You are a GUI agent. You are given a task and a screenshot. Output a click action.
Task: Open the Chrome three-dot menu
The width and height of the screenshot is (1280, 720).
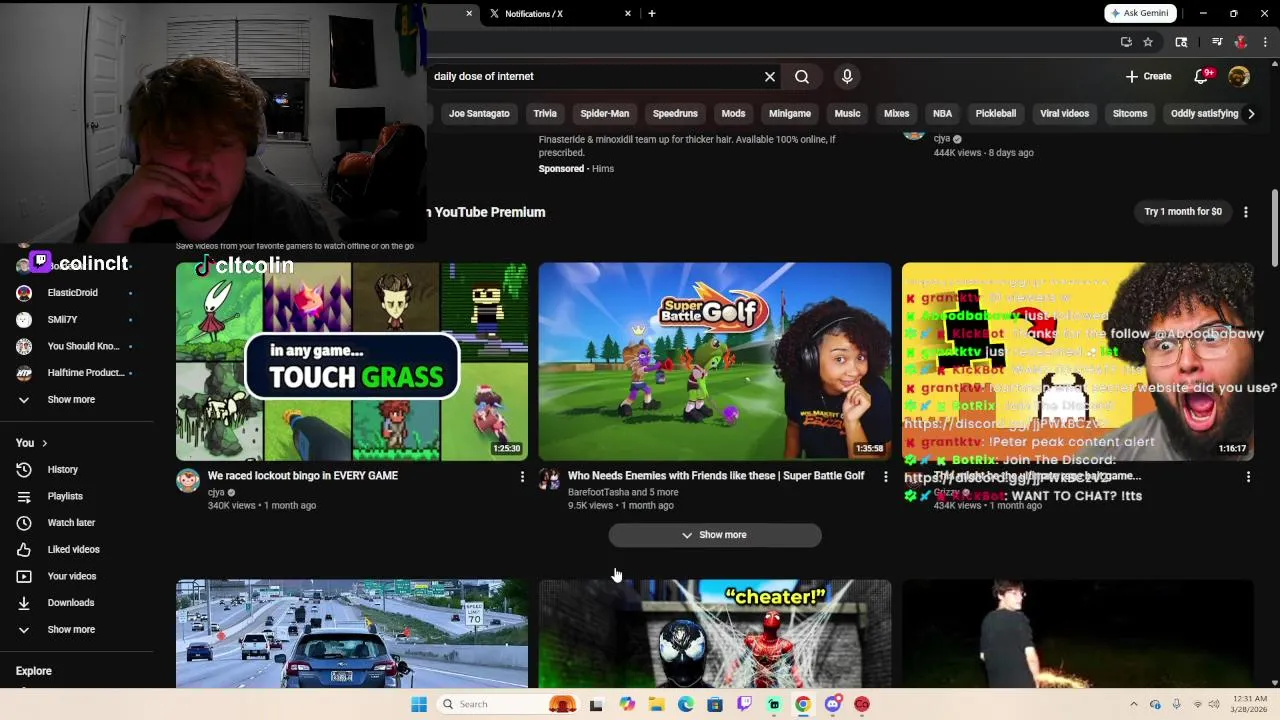pos(1265,42)
